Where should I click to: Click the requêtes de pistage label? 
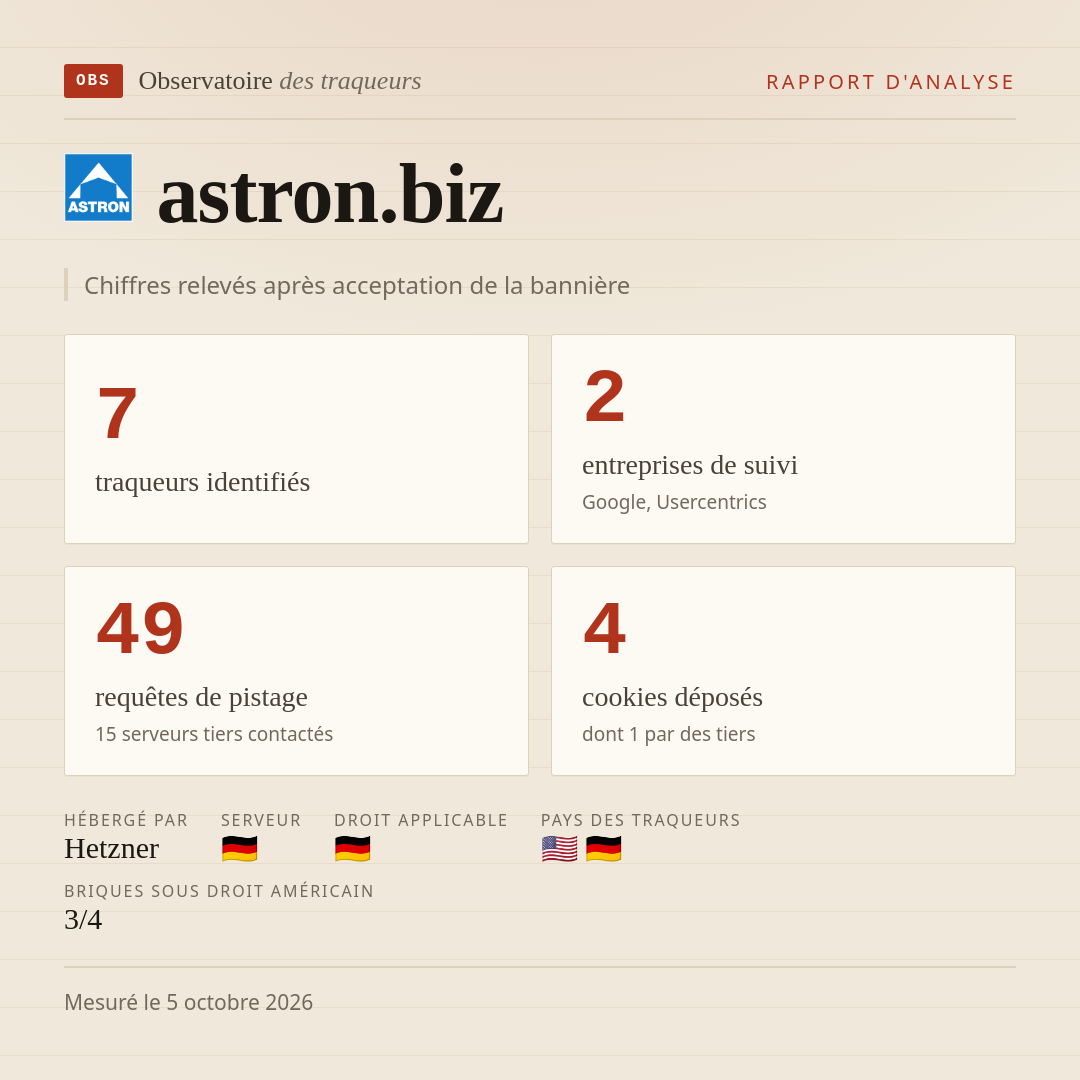point(201,697)
